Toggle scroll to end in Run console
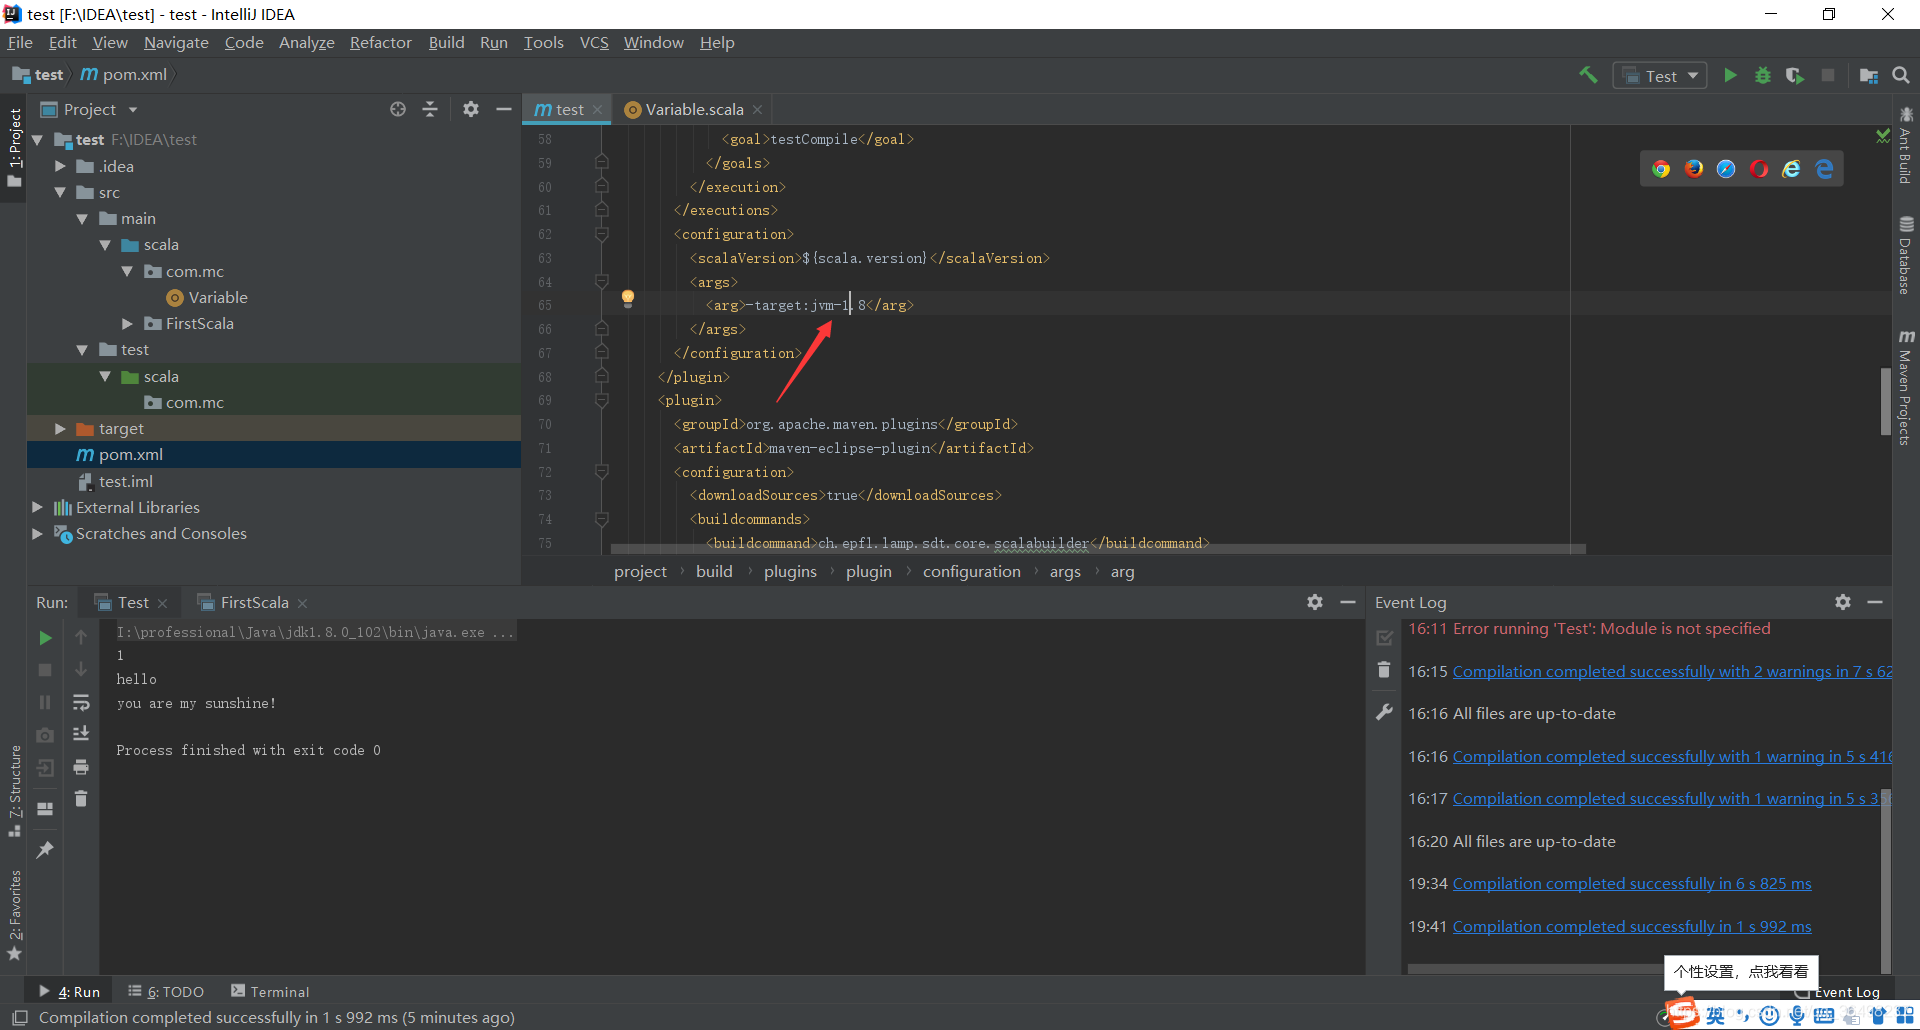Image resolution: width=1920 pixels, height=1030 pixels. (x=81, y=735)
